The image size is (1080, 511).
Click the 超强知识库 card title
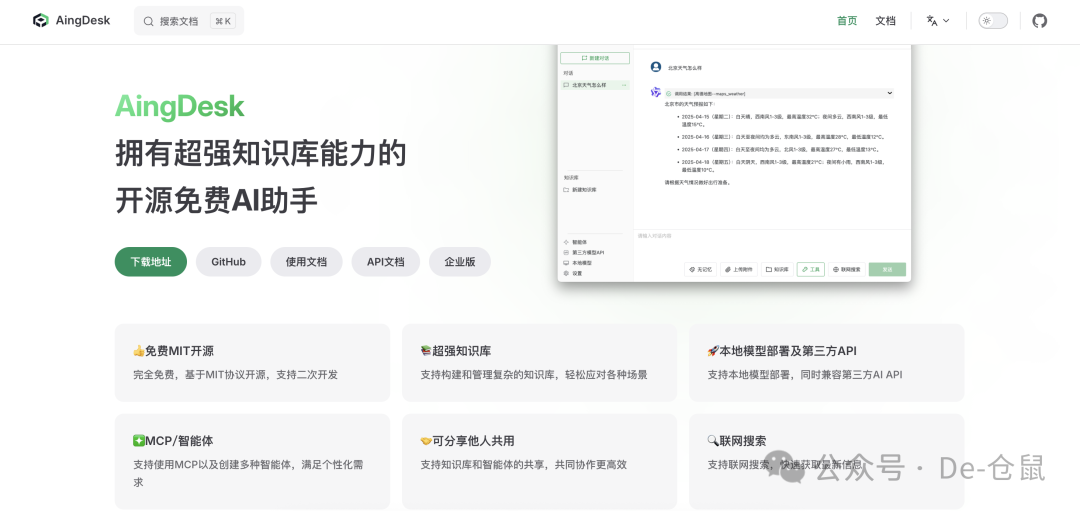[456, 351]
